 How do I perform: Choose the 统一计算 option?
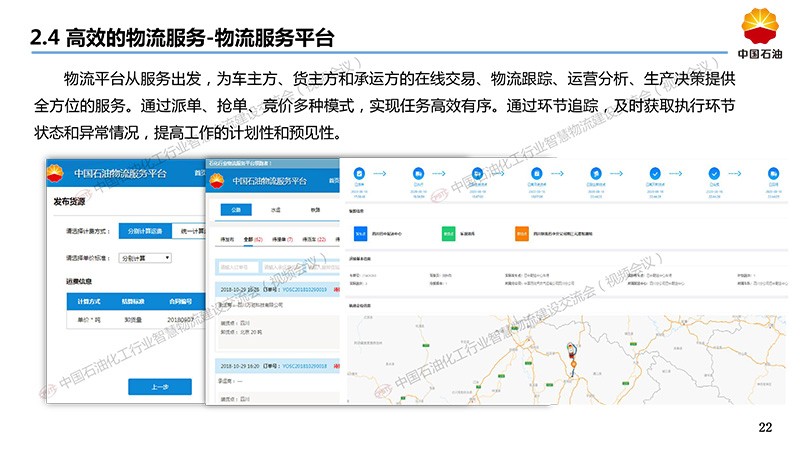click(189, 231)
